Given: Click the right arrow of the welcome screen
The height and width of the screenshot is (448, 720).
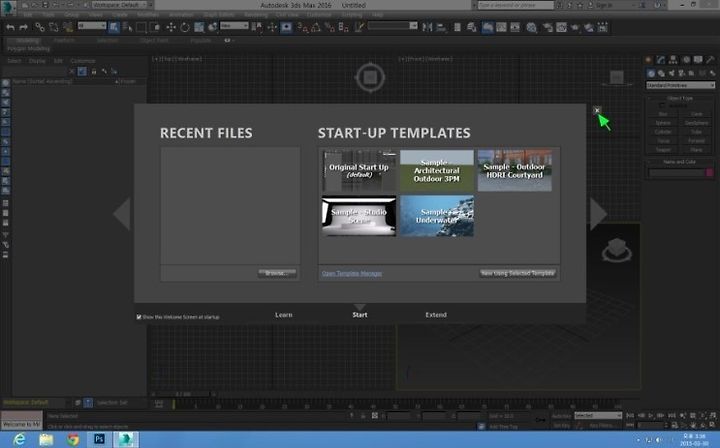Looking at the screenshot, I should (598, 213).
